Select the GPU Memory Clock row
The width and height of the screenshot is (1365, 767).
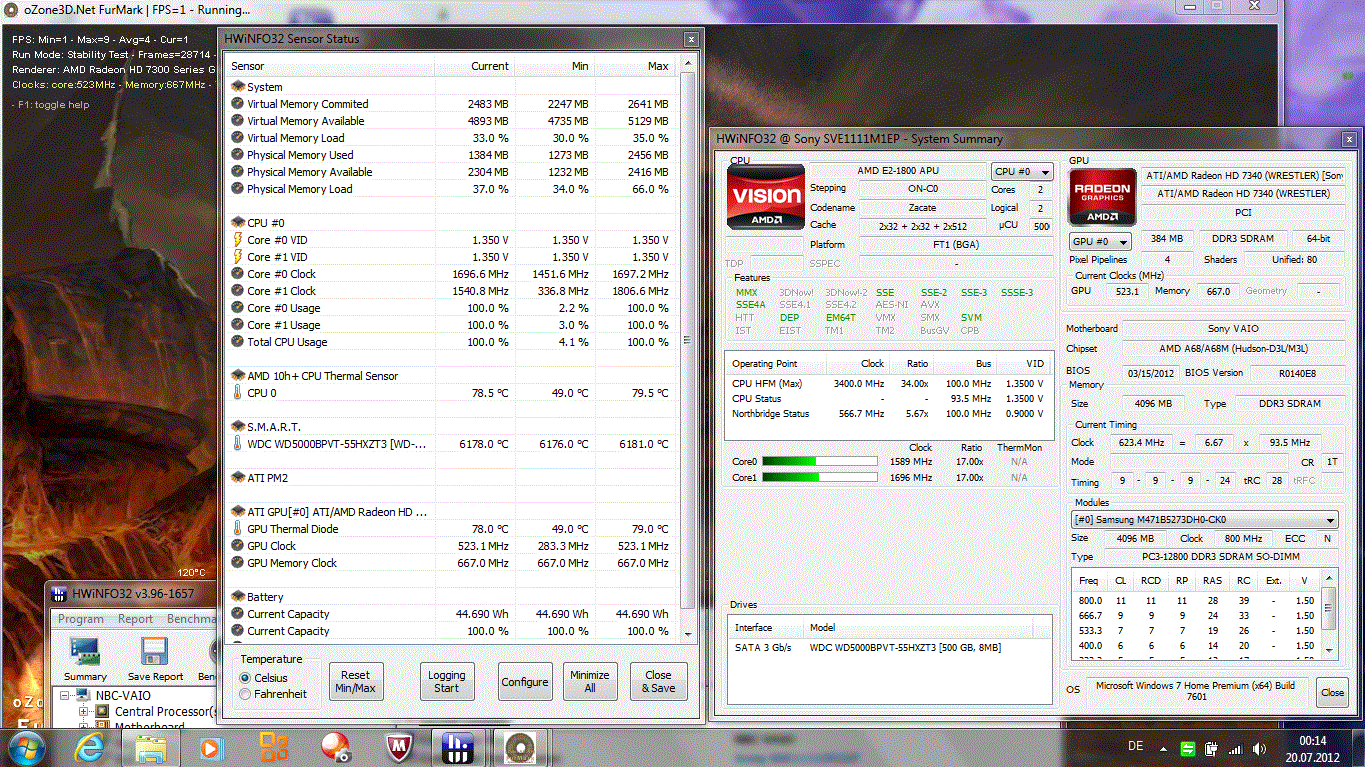tap(452, 563)
